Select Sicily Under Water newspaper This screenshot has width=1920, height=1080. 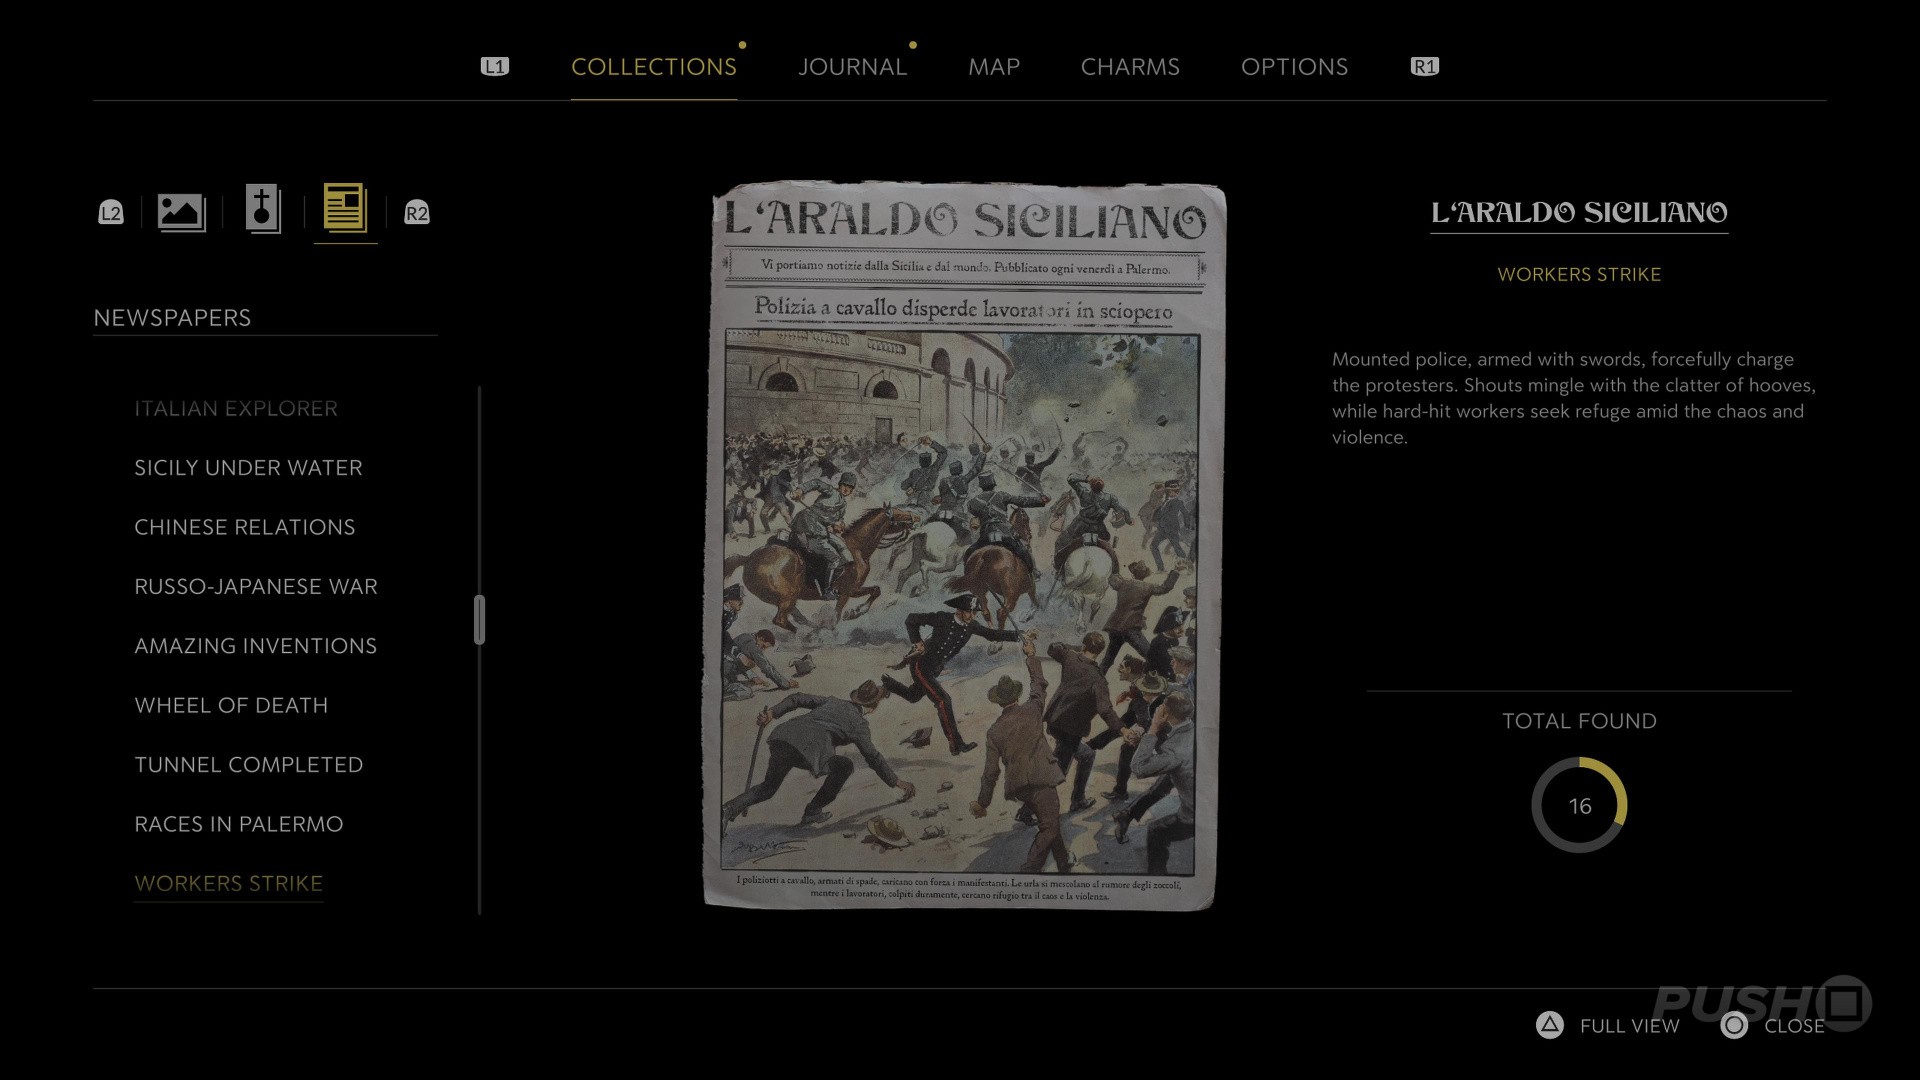click(248, 468)
